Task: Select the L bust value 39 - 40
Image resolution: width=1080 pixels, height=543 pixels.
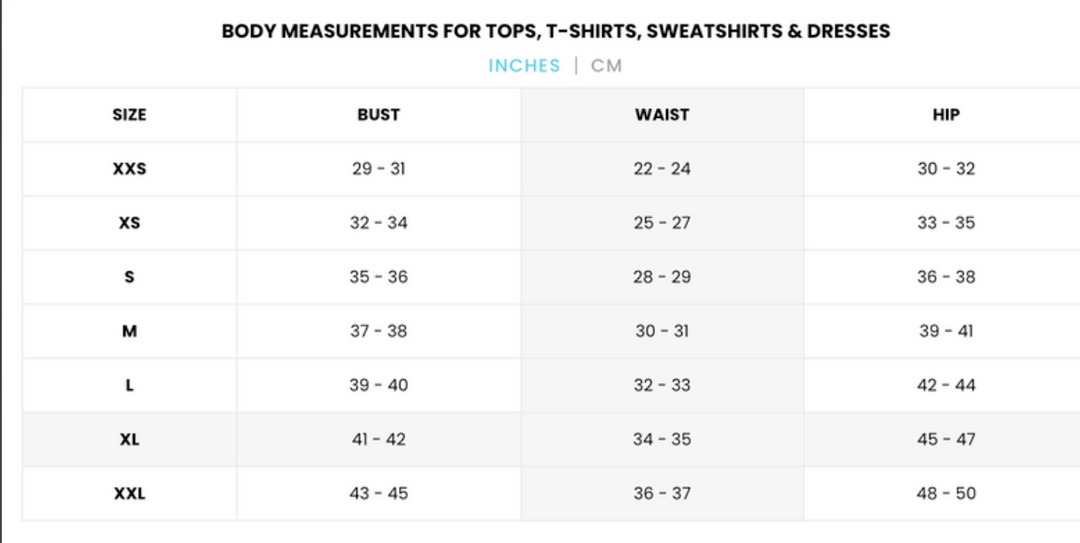Action: point(378,385)
